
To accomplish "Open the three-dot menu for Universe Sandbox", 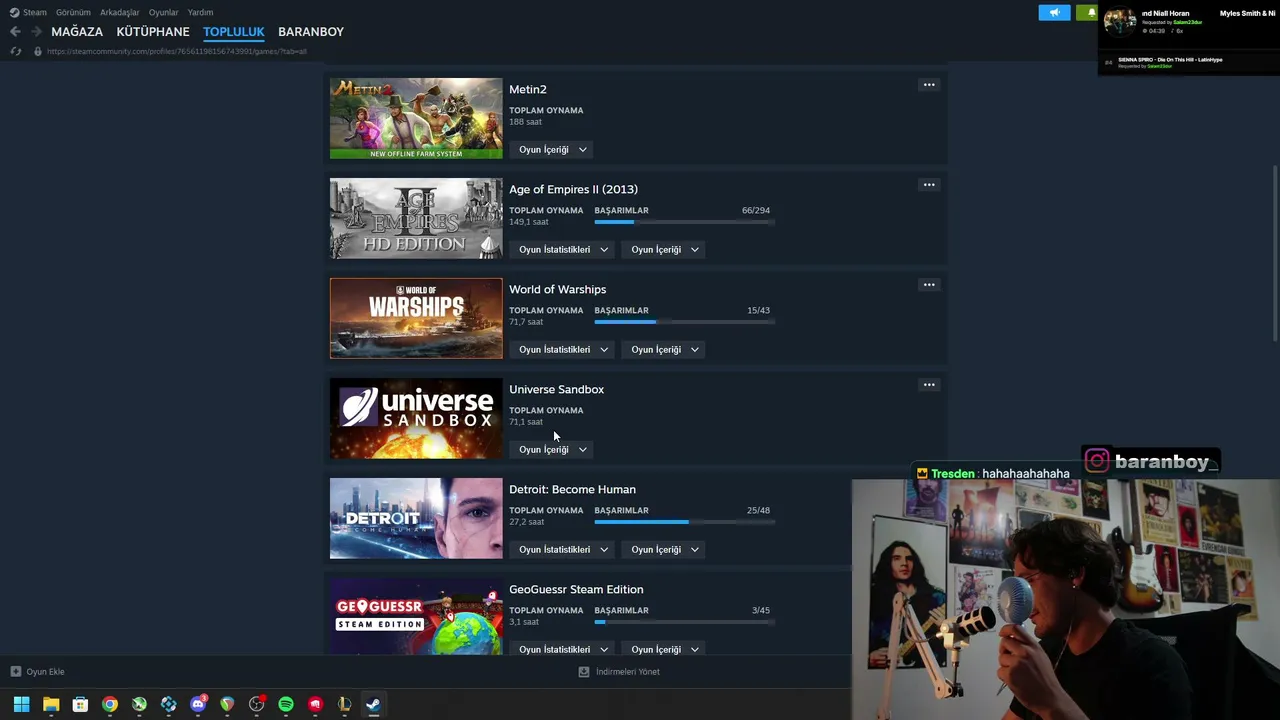I will [x=929, y=385].
